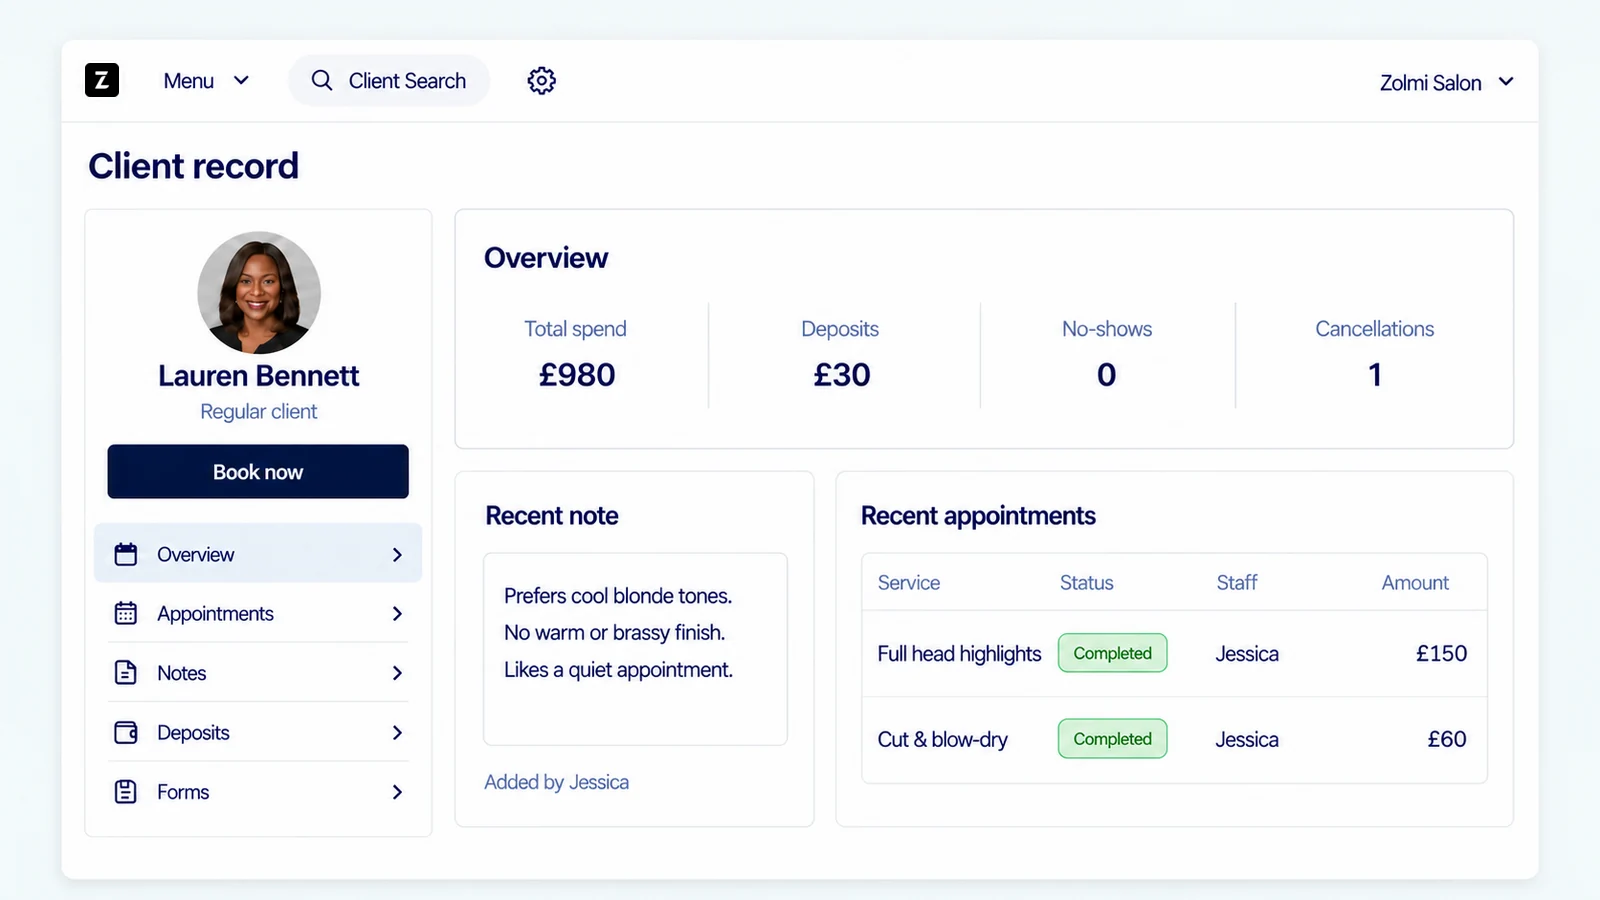Screen dimensions: 1600x900
Task: Expand the Notes row chevron
Action: tap(397, 673)
